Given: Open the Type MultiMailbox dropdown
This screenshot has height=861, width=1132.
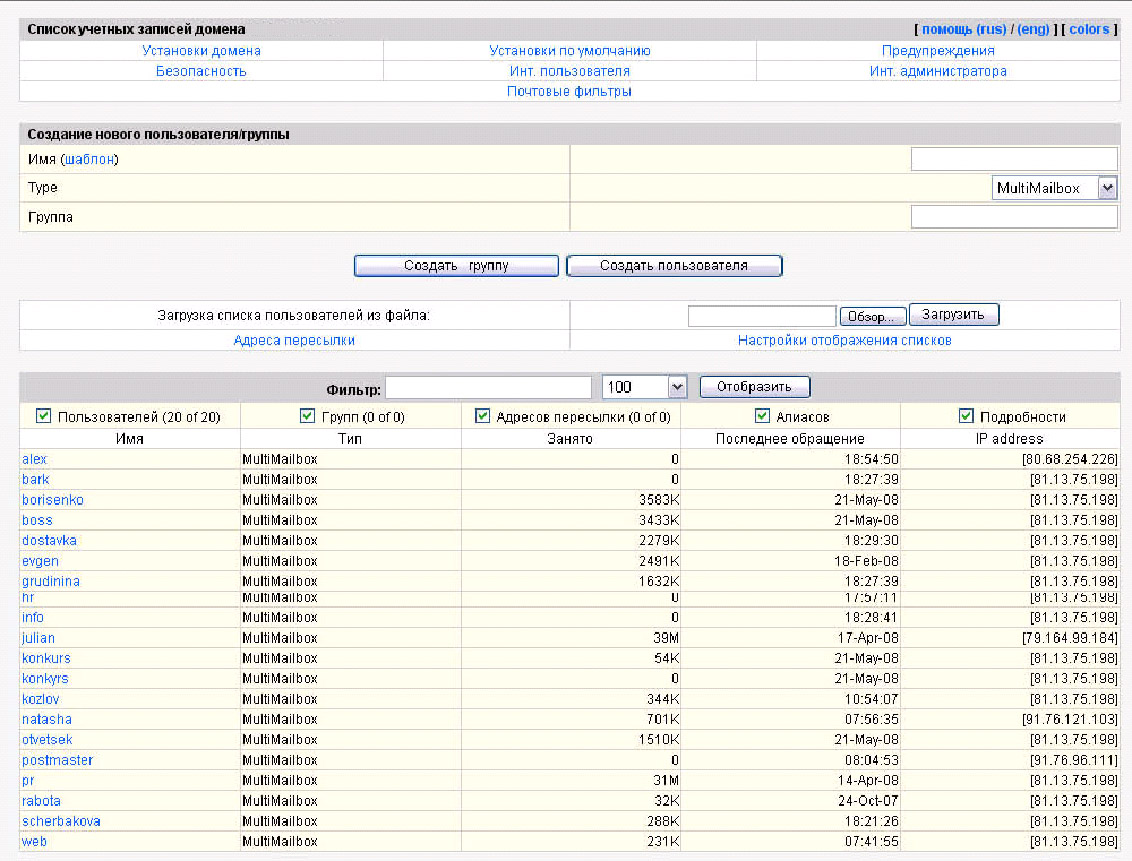Looking at the screenshot, I should point(1055,188).
